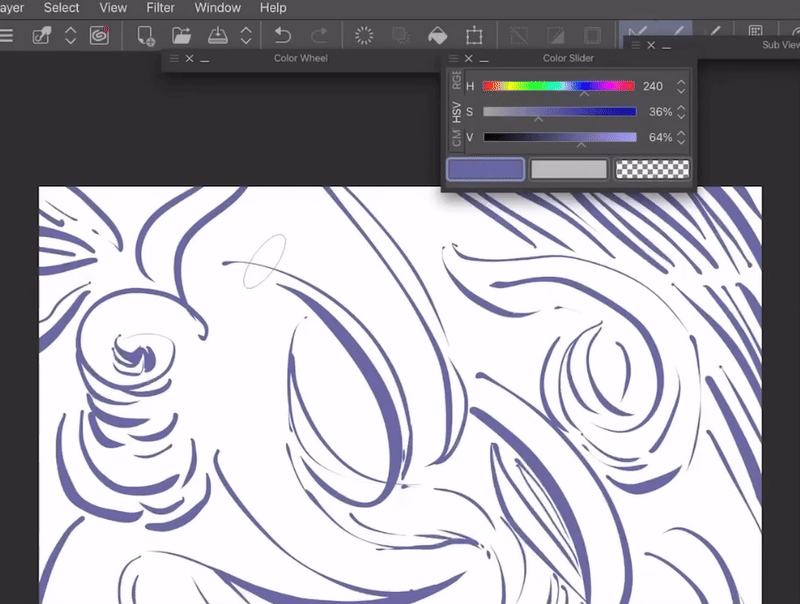Increase Hue with the H up arrow

[681, 82]
